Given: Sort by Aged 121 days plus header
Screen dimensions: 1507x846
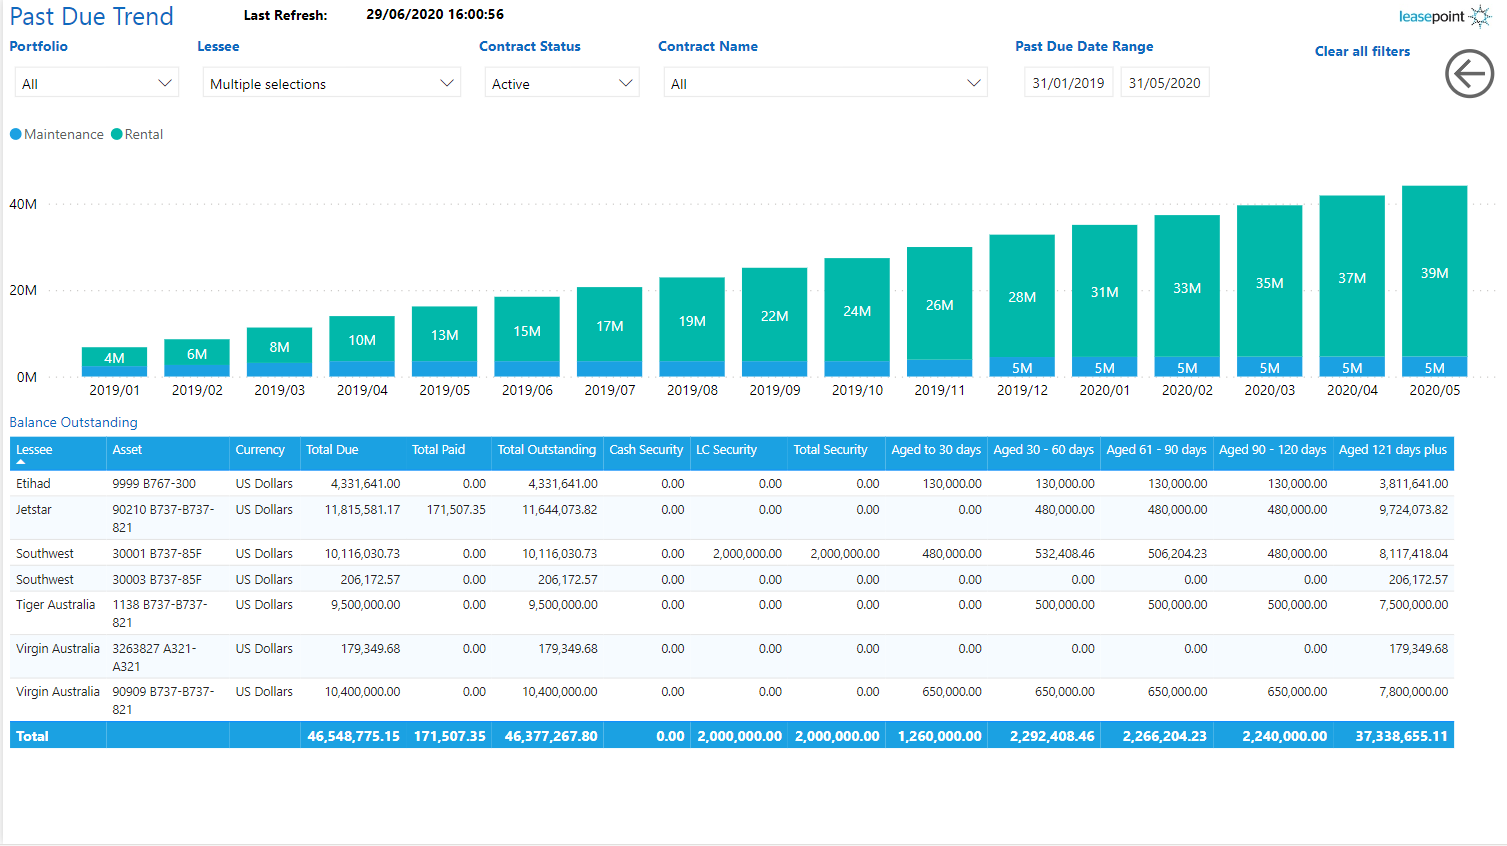Looking at the screenshot, I should 1393,453.
